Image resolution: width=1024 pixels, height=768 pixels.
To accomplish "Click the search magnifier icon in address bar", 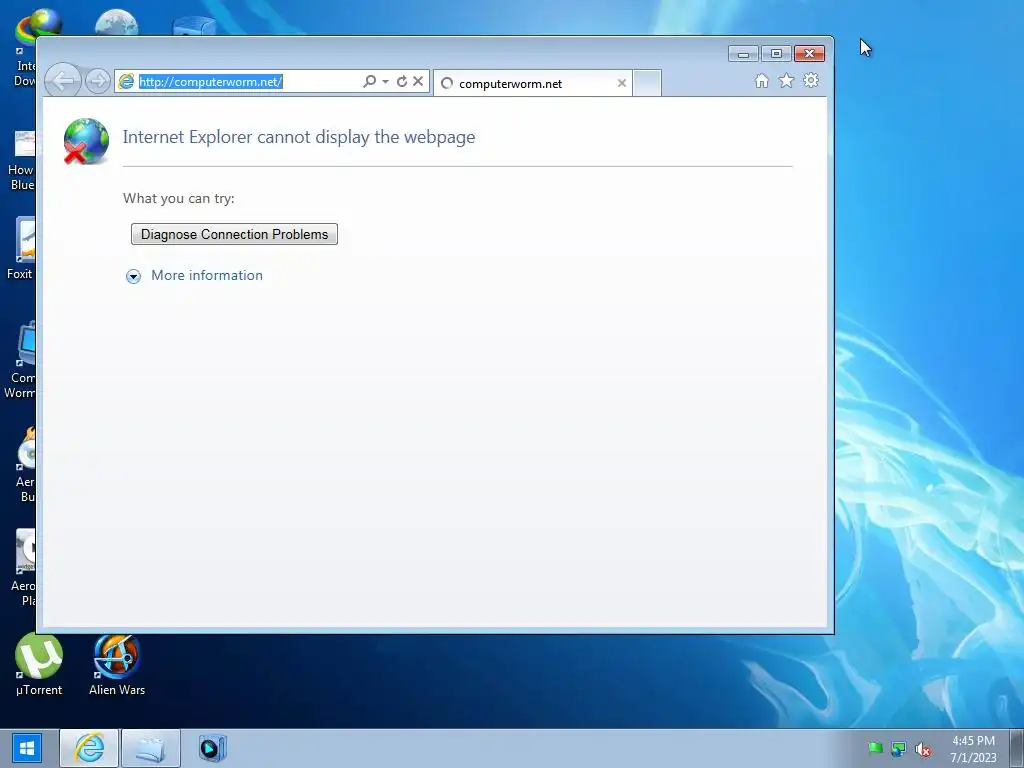I will [x=370, y=81].
